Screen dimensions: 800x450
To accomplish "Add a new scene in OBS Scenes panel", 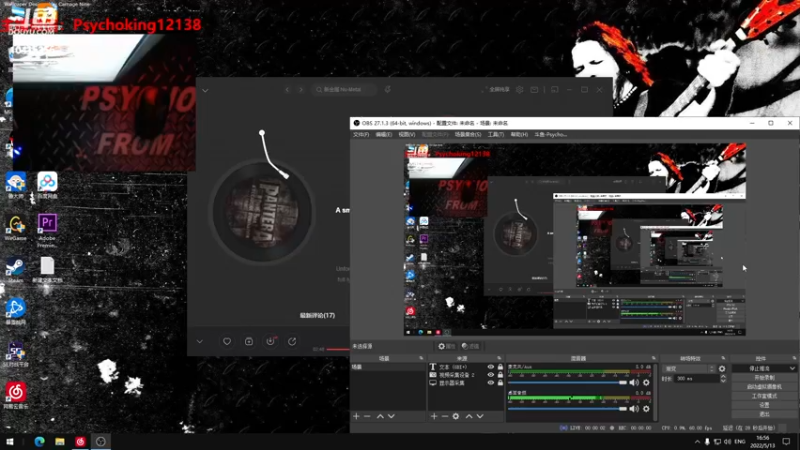I will (356, 416).
